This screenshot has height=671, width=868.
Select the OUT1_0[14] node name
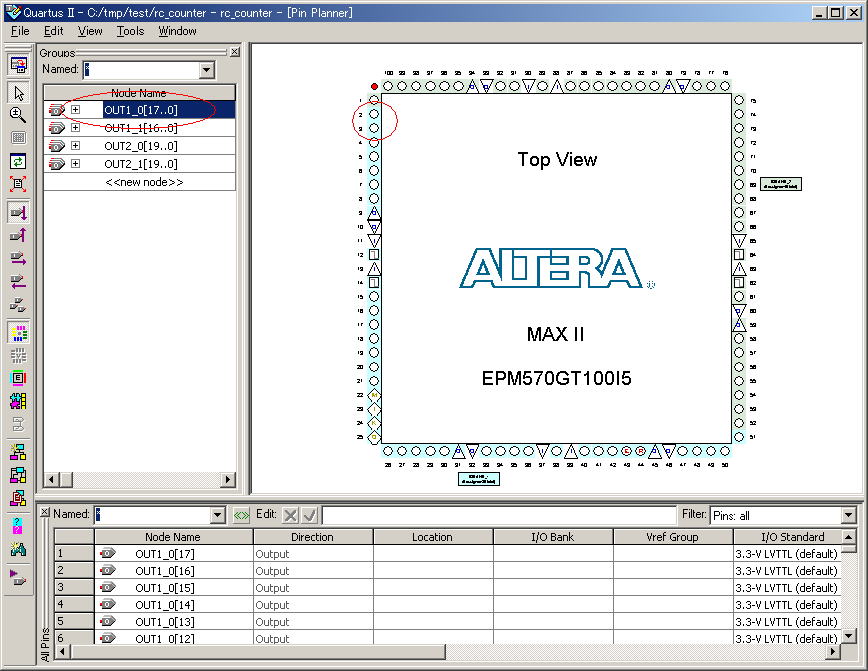[x=164, y=605]
